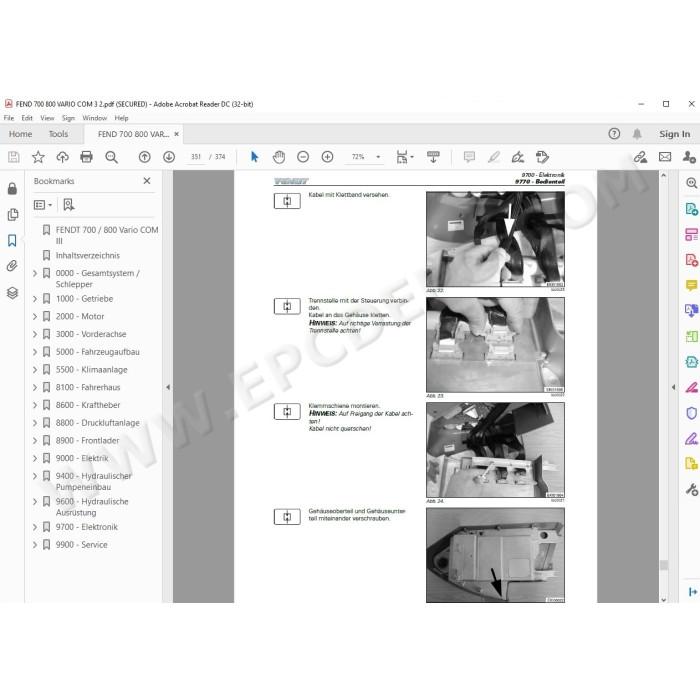The height and width of the screenshot is (700, 700).
Task: Open the Sign menu
Action: (68, 118)
